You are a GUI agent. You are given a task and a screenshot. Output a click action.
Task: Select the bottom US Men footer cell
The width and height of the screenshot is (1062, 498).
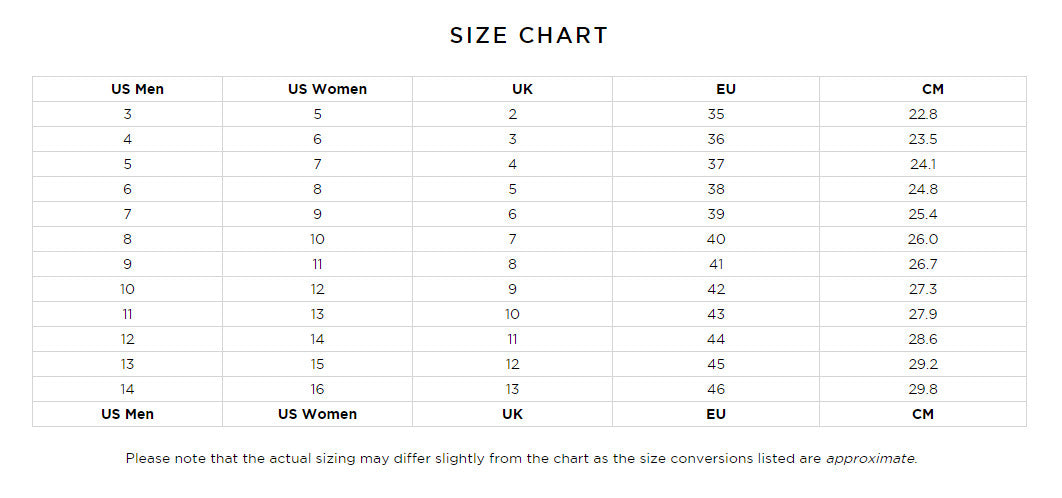point(127,414)
